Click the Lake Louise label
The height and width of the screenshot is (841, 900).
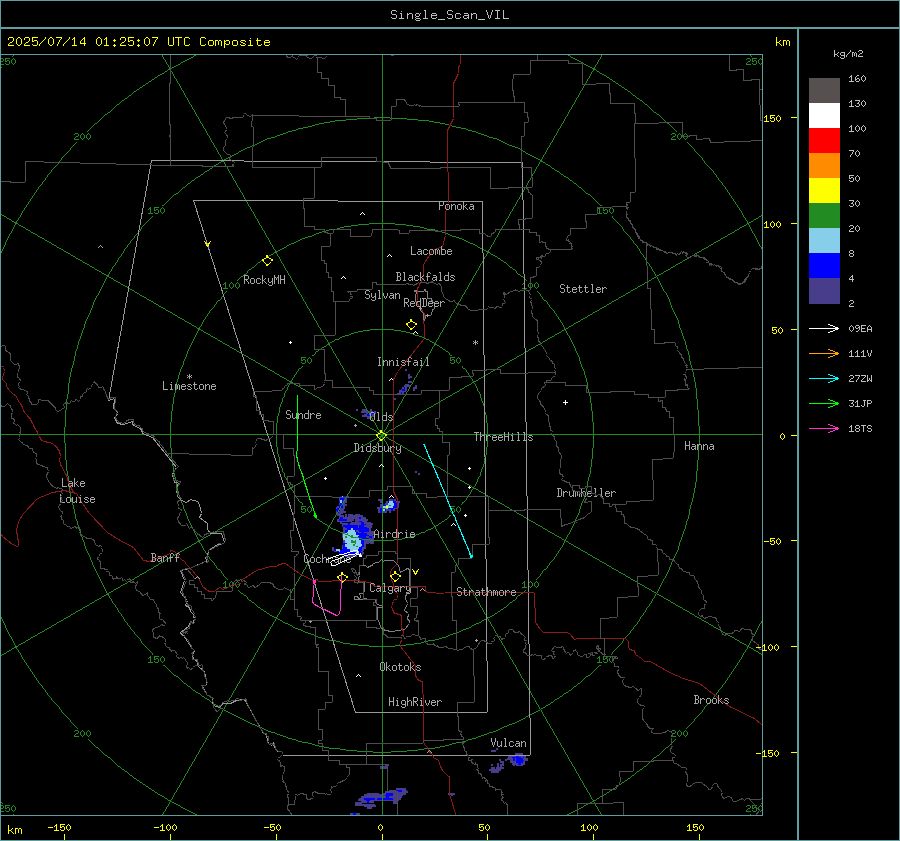pos(77,491)
